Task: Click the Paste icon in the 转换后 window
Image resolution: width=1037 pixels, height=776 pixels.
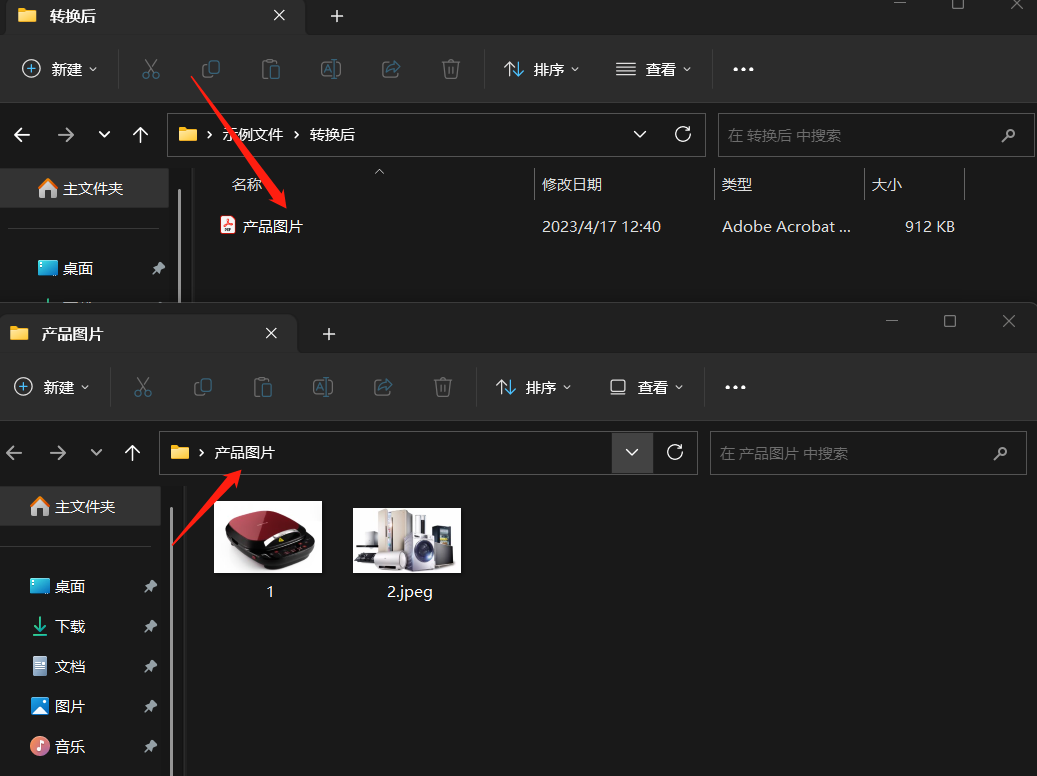Action: 270,69
